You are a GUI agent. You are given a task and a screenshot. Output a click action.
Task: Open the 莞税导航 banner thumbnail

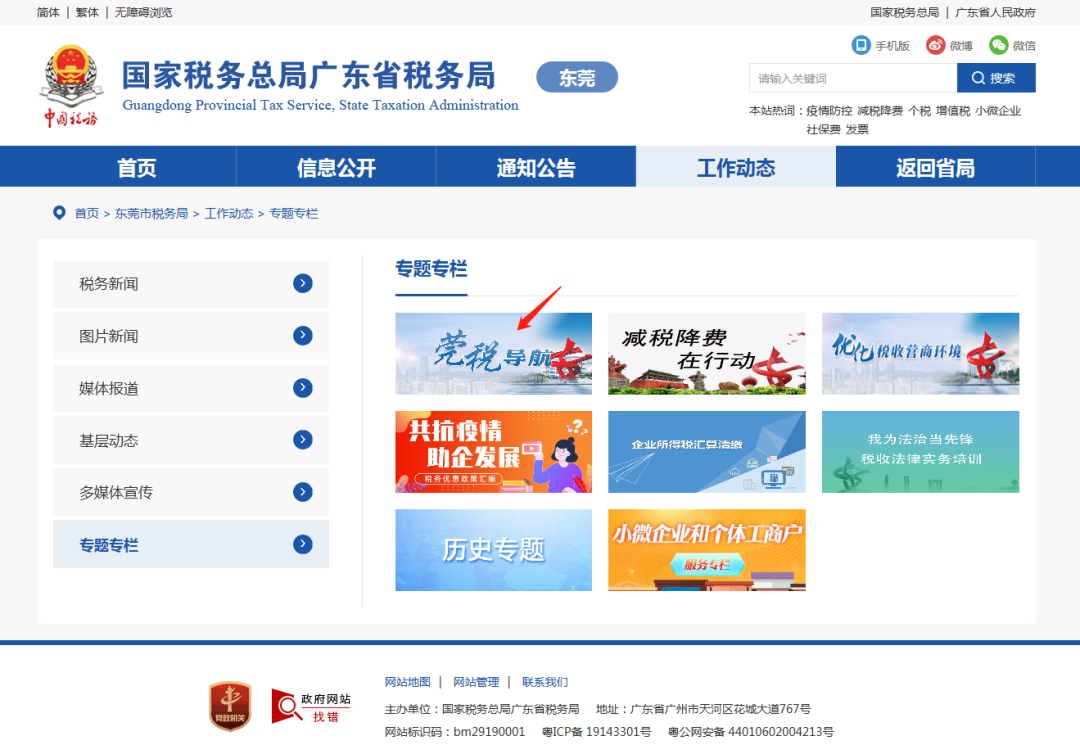point(493,354)
